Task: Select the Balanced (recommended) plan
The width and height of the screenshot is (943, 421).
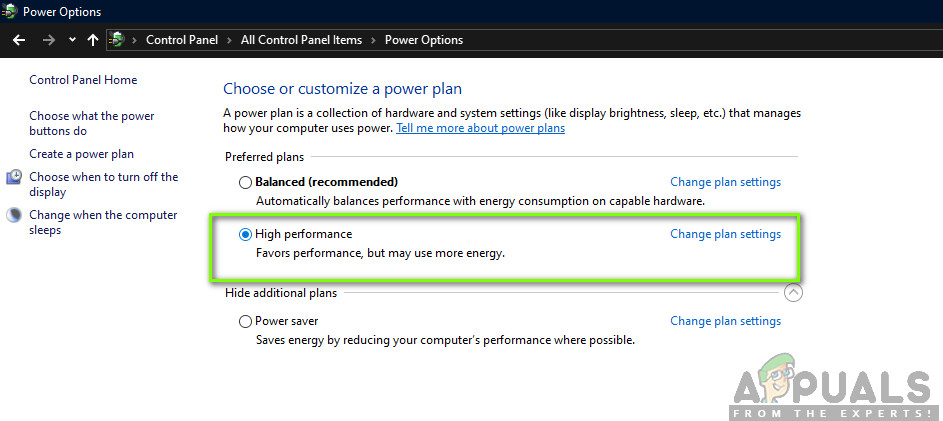Action: tap(246, 183)
